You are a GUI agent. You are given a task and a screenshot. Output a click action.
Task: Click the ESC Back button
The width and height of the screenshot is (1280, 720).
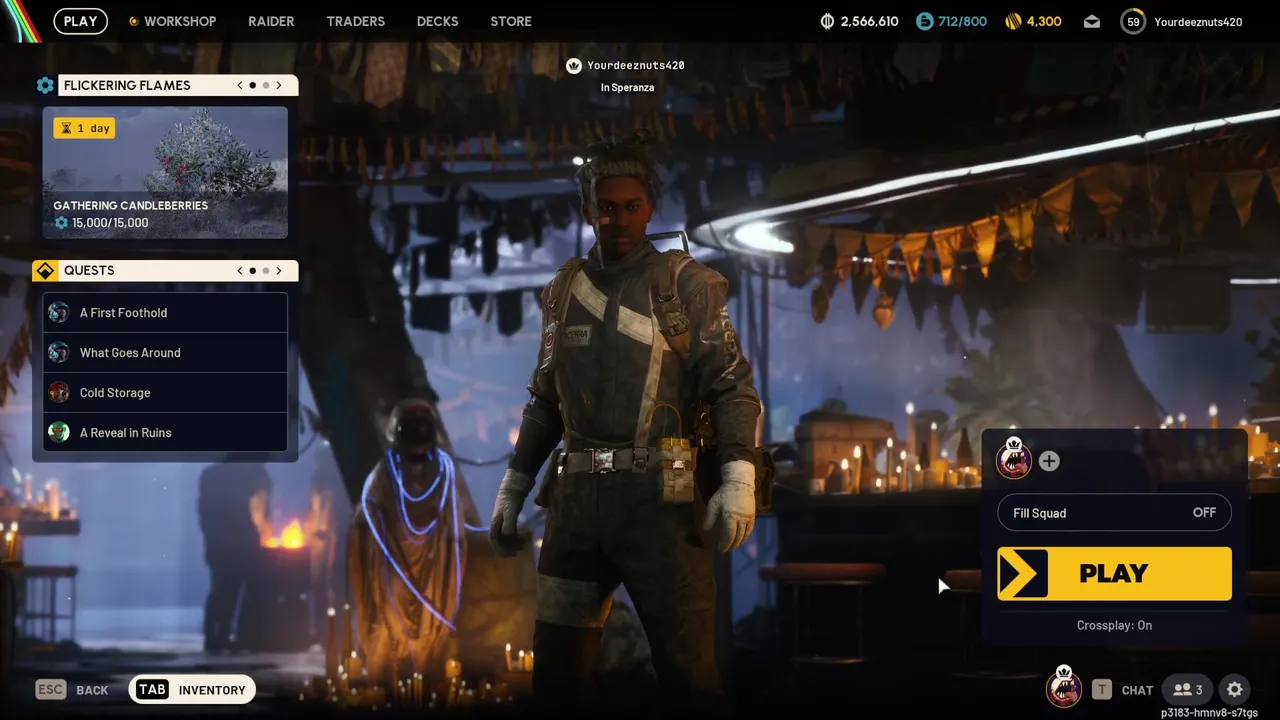pyautogui.click(x=72, y=690)
